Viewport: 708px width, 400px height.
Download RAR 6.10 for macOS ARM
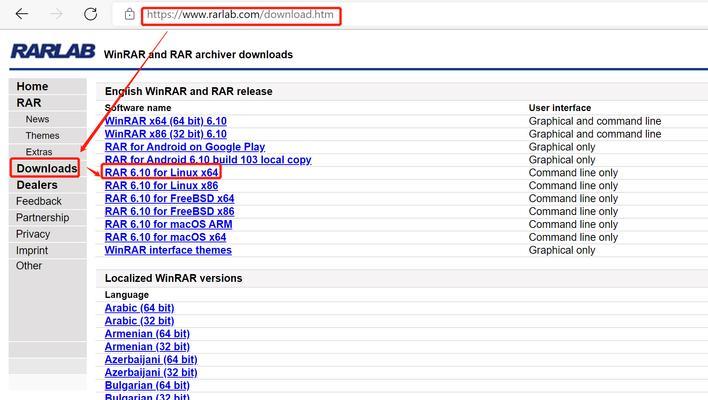tap(168, 224)
